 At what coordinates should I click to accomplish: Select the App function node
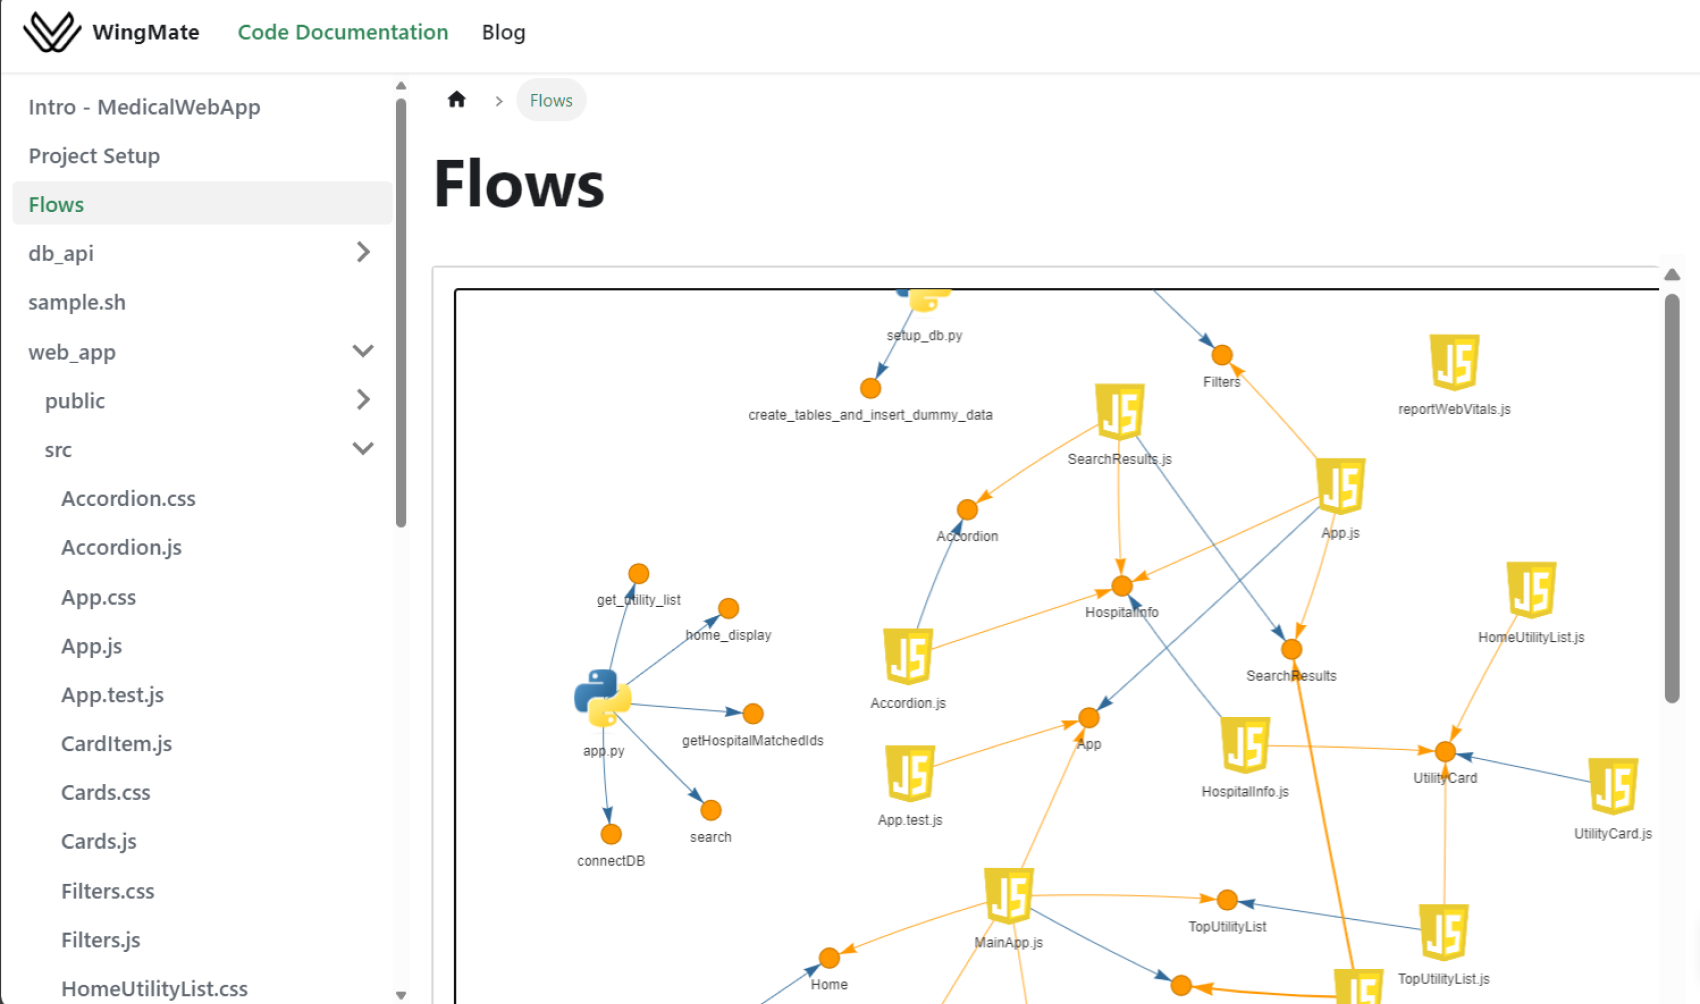click(1089, 718)
